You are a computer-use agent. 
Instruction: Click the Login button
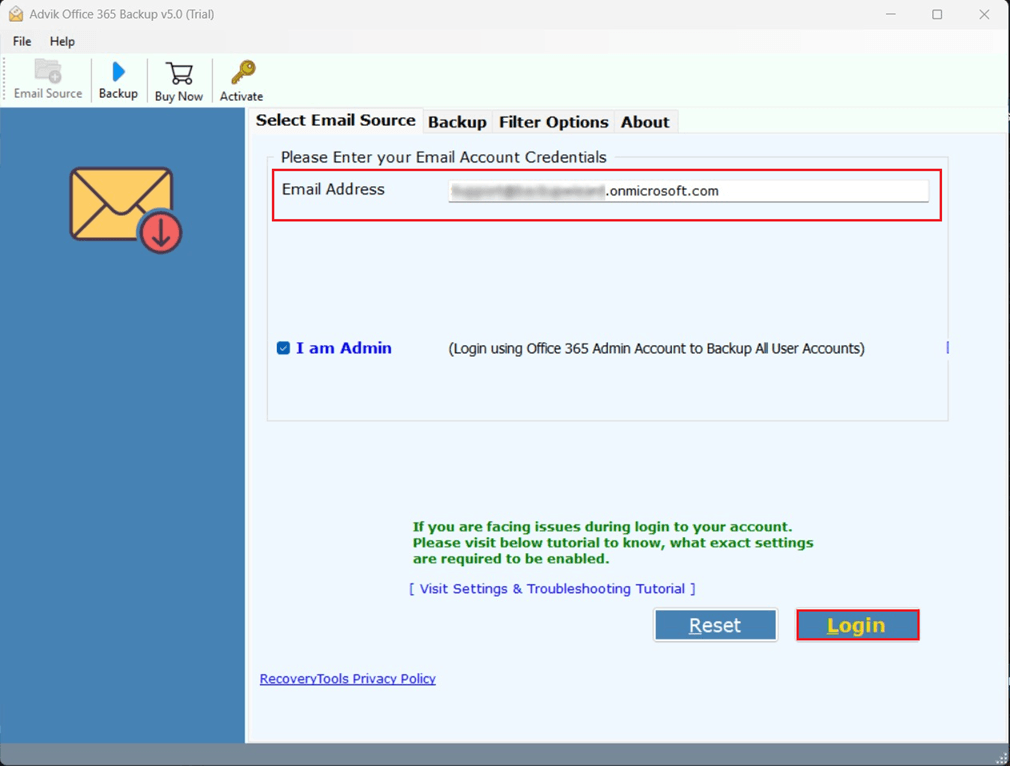[x=857, y=625]
